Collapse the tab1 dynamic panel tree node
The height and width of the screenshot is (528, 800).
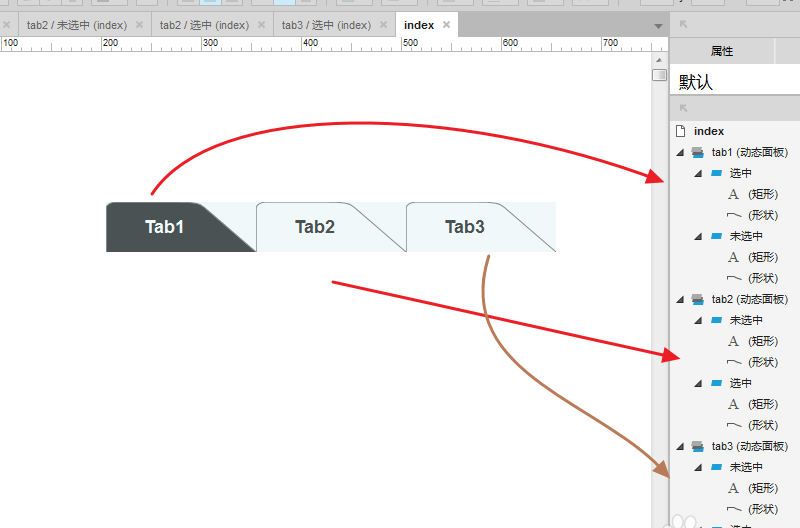click(681, 153)
